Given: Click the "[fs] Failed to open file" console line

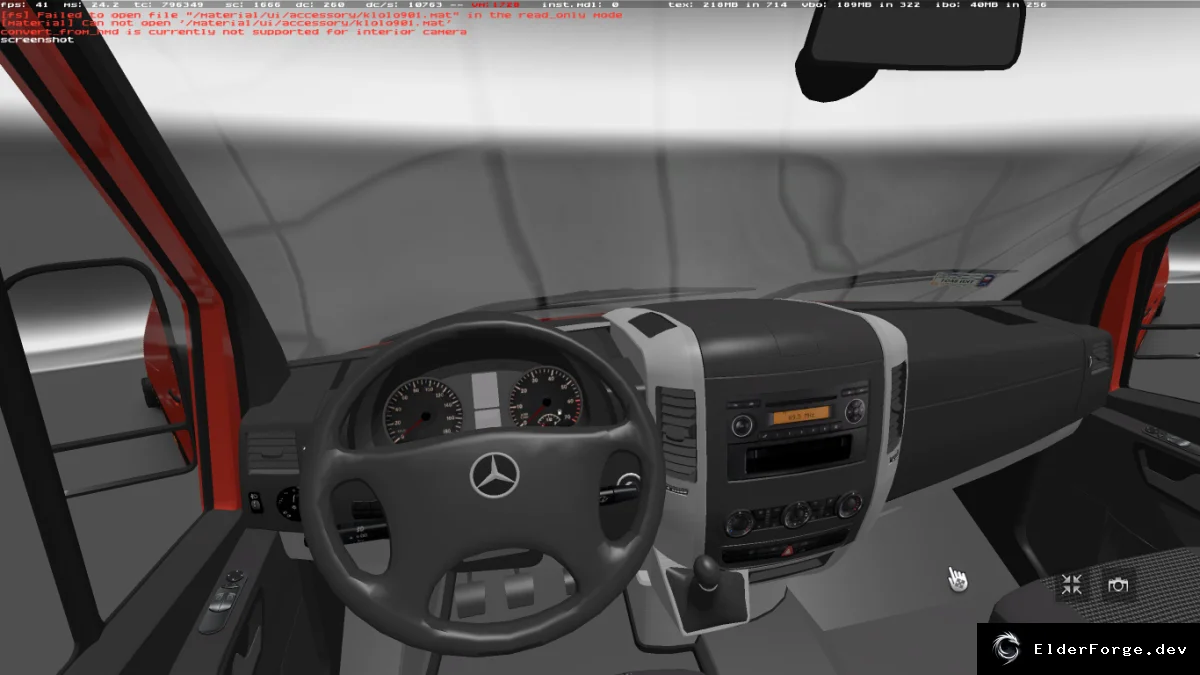Looking at the screenshot, I should [x=311, y=15].
